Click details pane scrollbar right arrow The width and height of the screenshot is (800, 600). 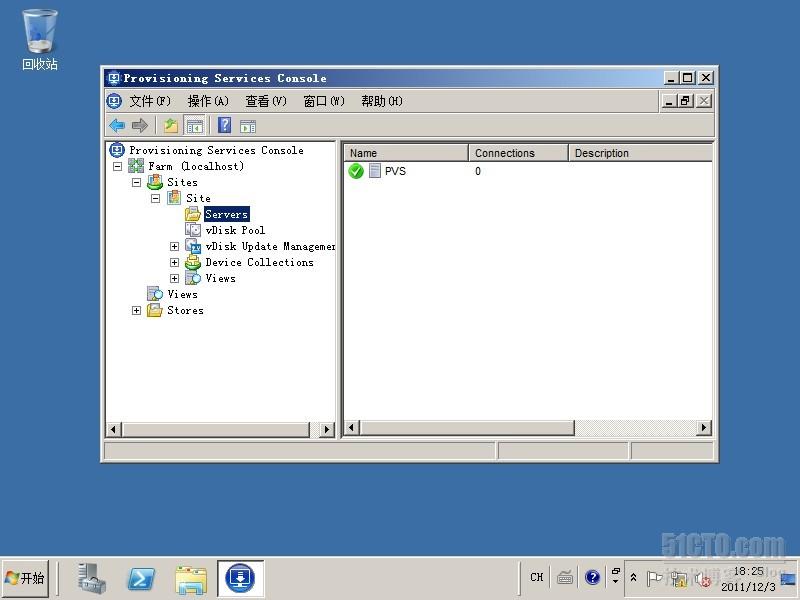(704, 428)
